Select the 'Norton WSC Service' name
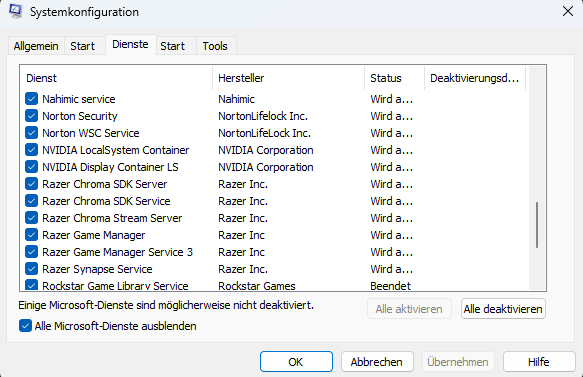 point(91,133)
